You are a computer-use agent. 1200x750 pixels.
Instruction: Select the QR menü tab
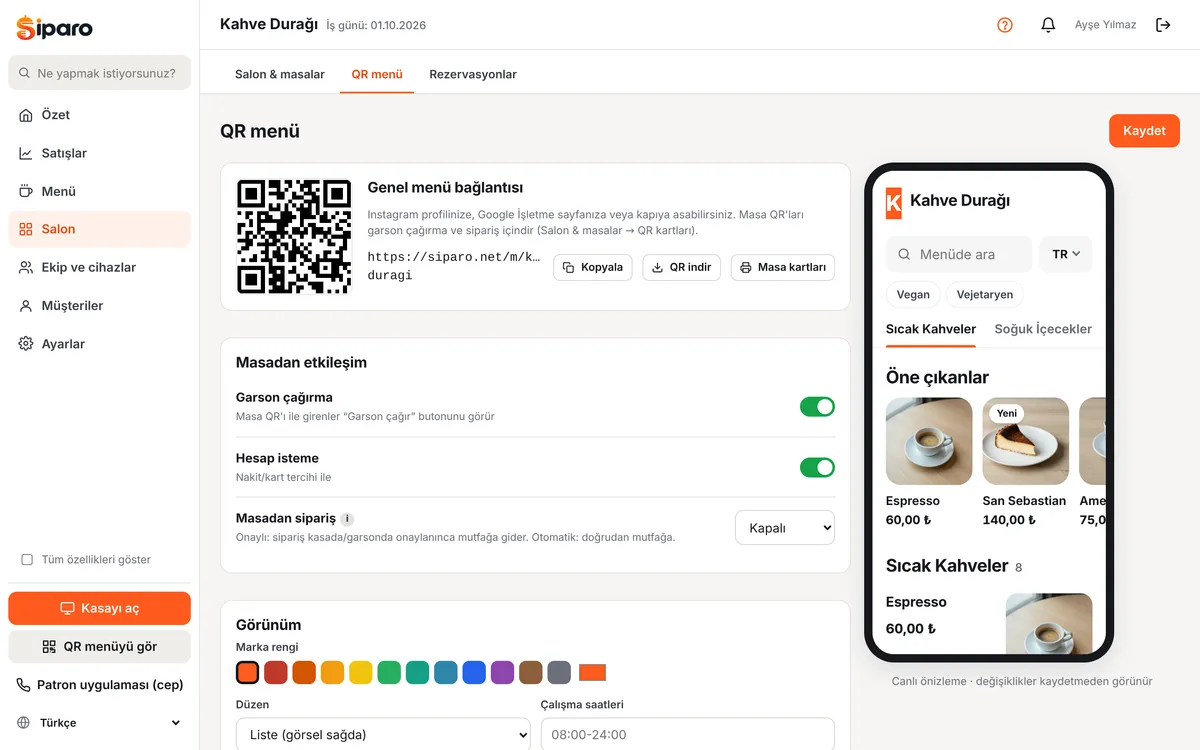(x=377, y=74)
